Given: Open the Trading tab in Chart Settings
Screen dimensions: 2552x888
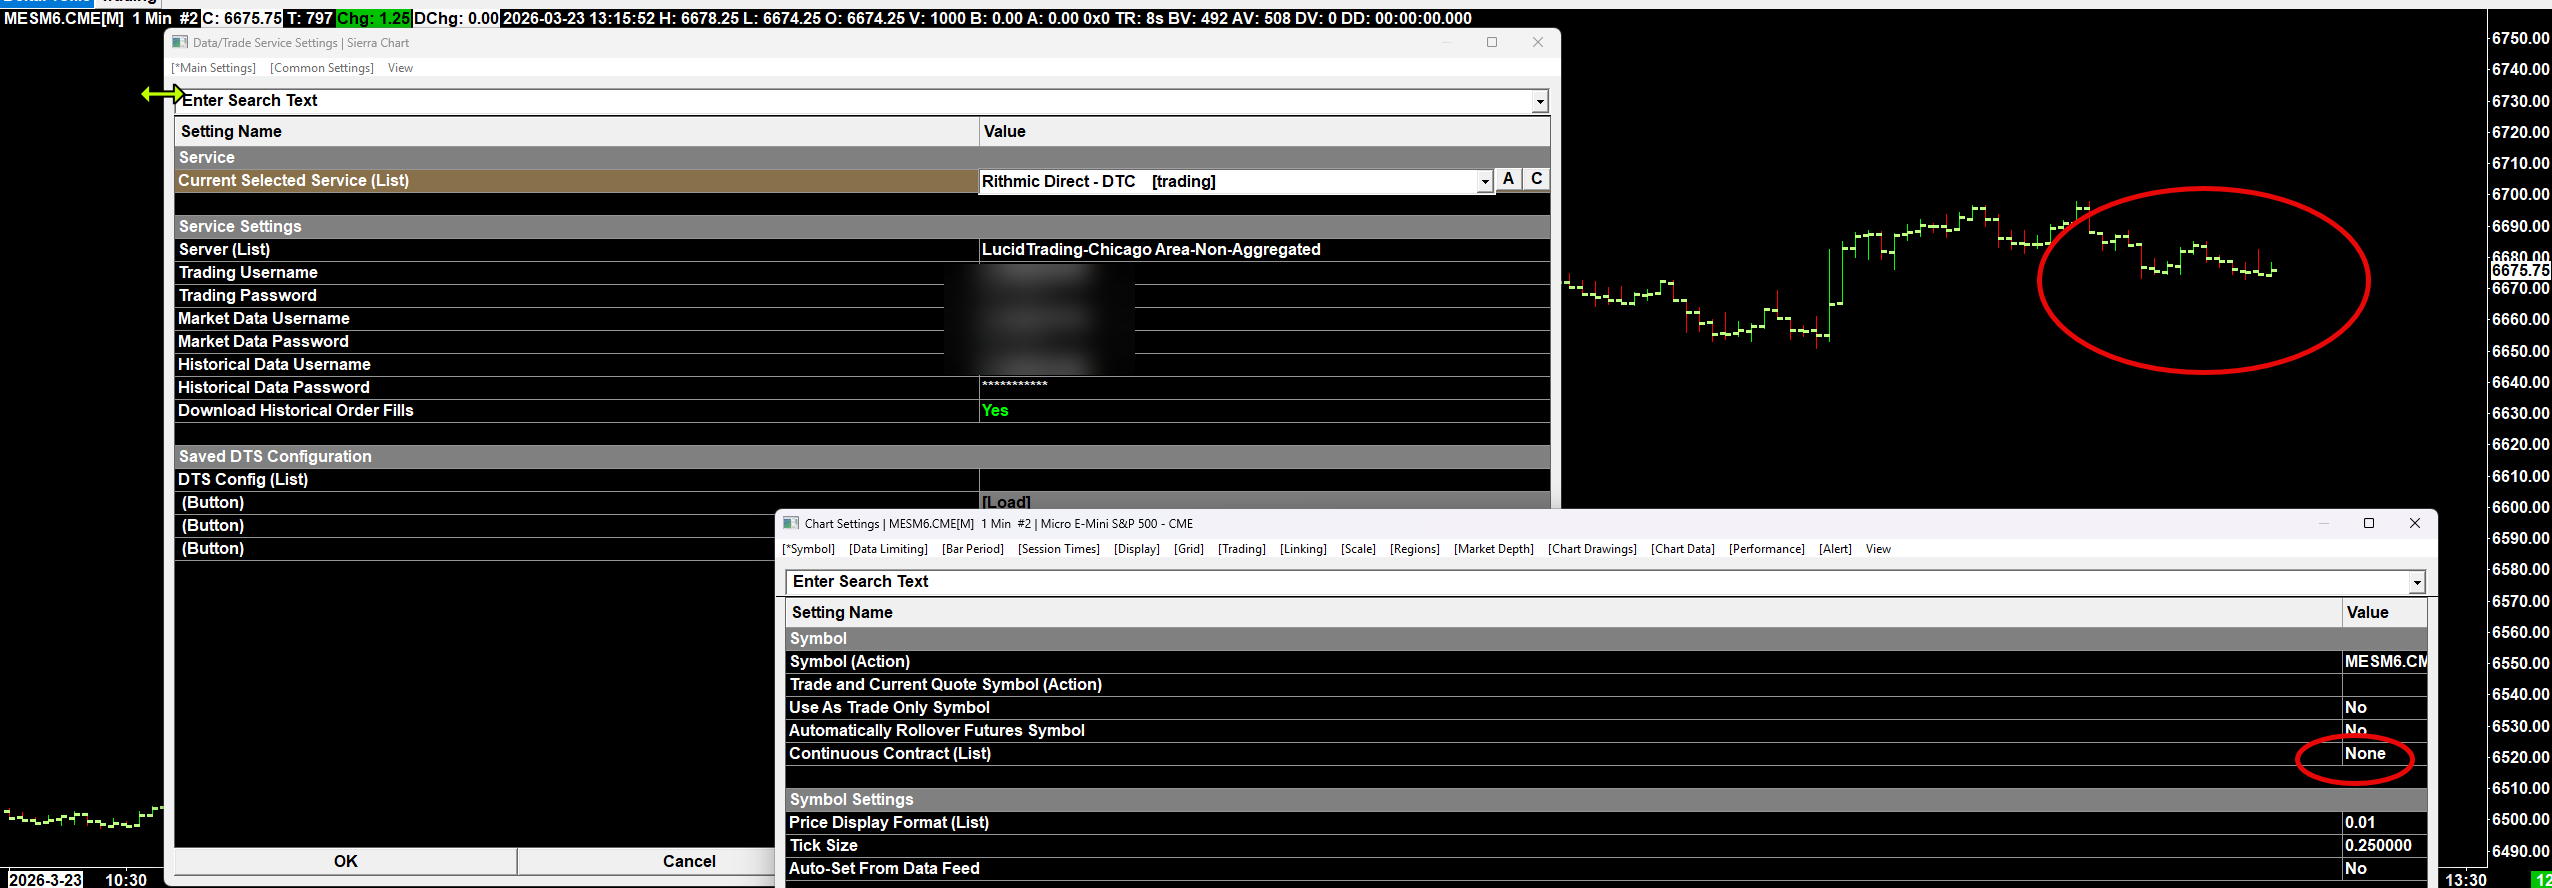Looking at the screenshot, I should [x=1241, y=549].
